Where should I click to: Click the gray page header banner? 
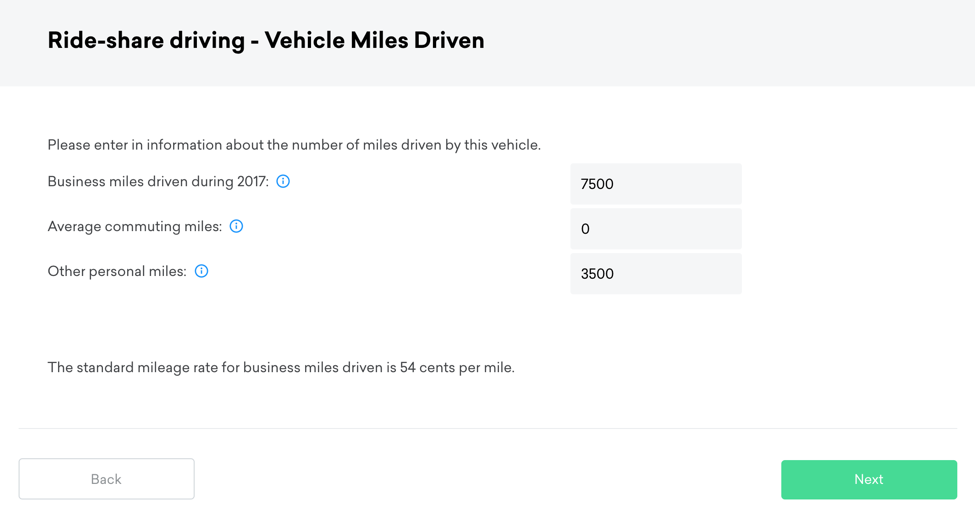tap(750, 42)
